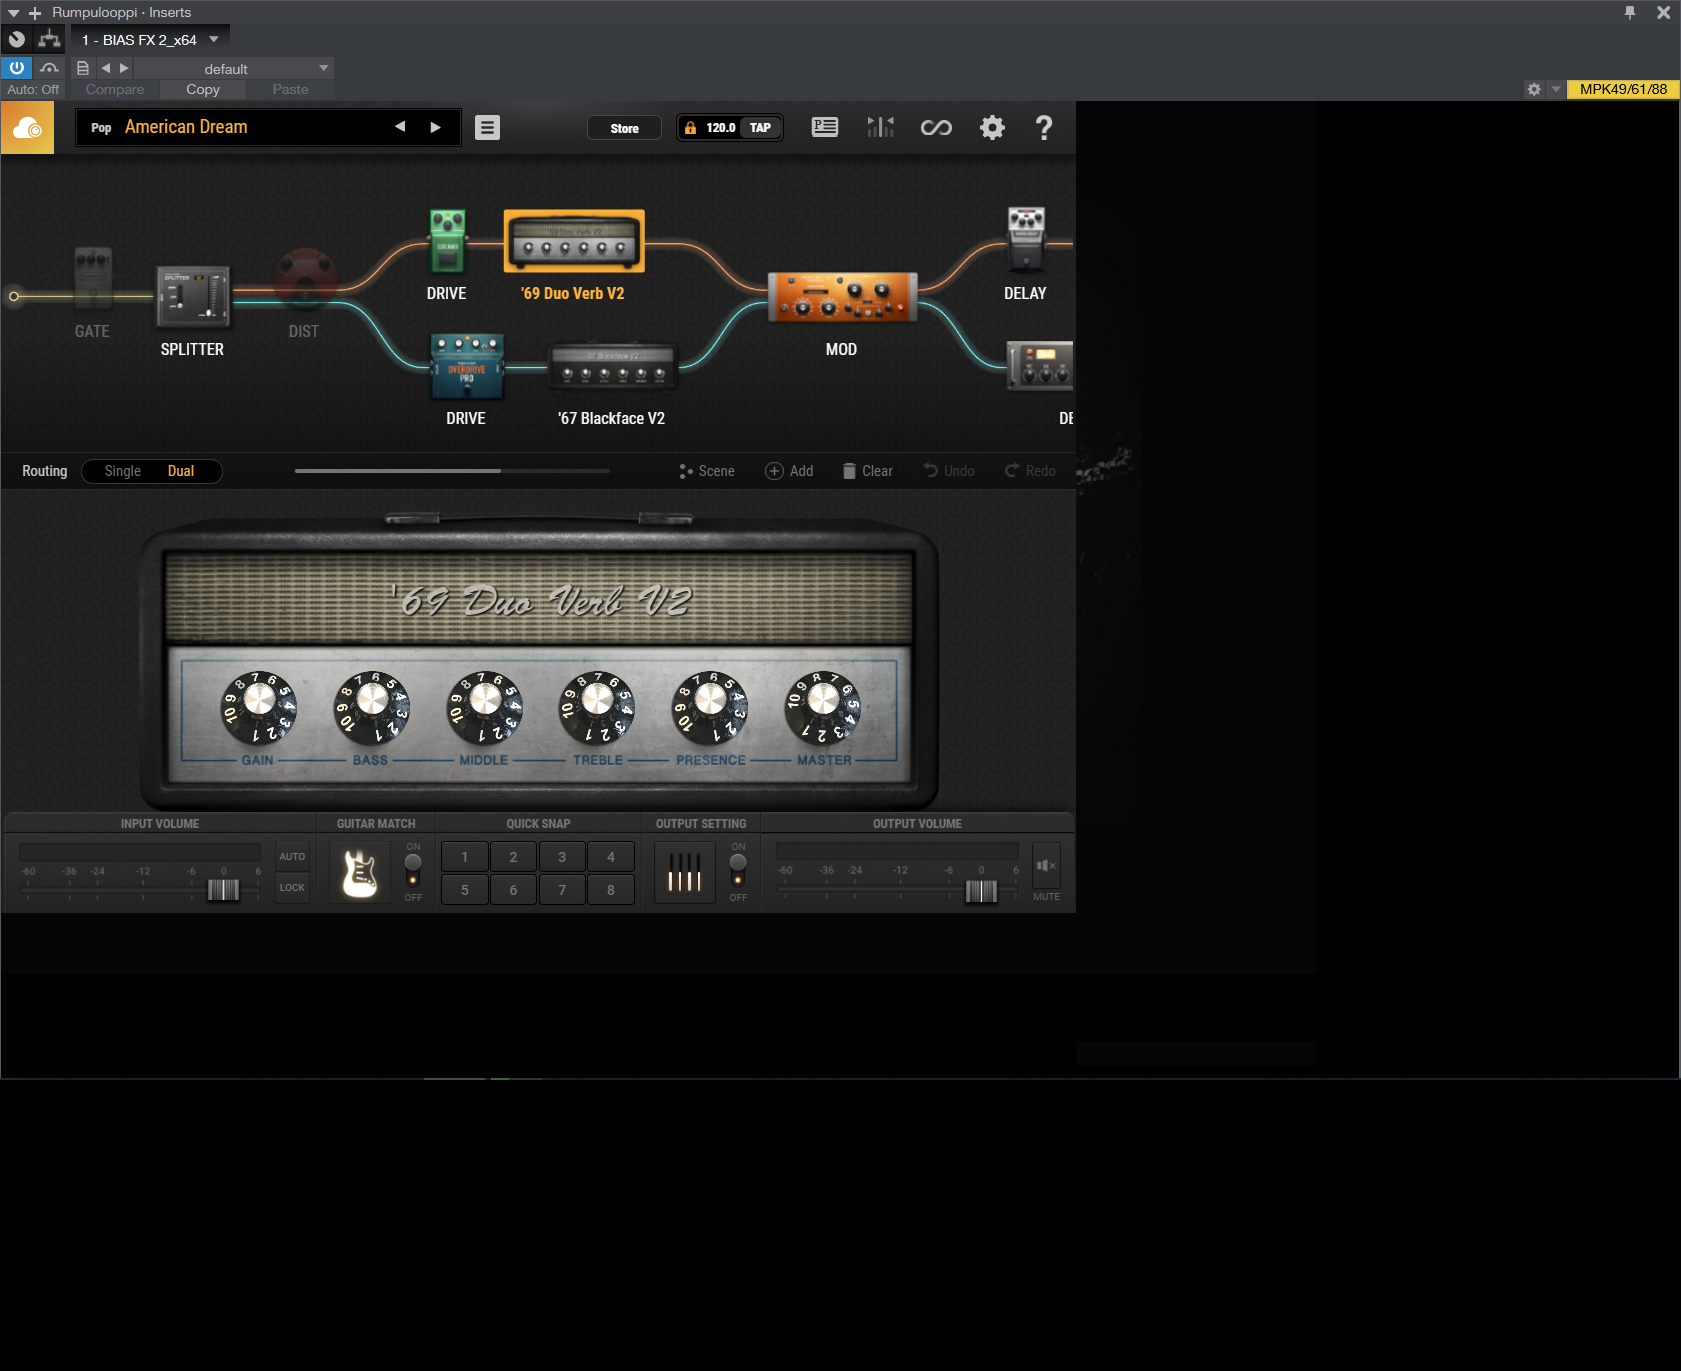This screenshot has height=1371, width=1681.
Task: Click the Scene button
Action: 707,471
